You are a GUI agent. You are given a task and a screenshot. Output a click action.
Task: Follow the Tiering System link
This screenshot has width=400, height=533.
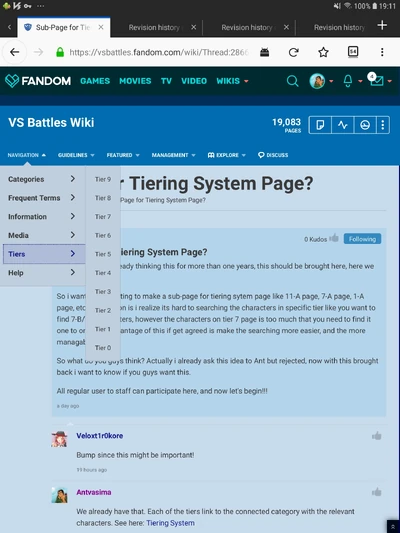pyautogui.click(x=170, y=523)
